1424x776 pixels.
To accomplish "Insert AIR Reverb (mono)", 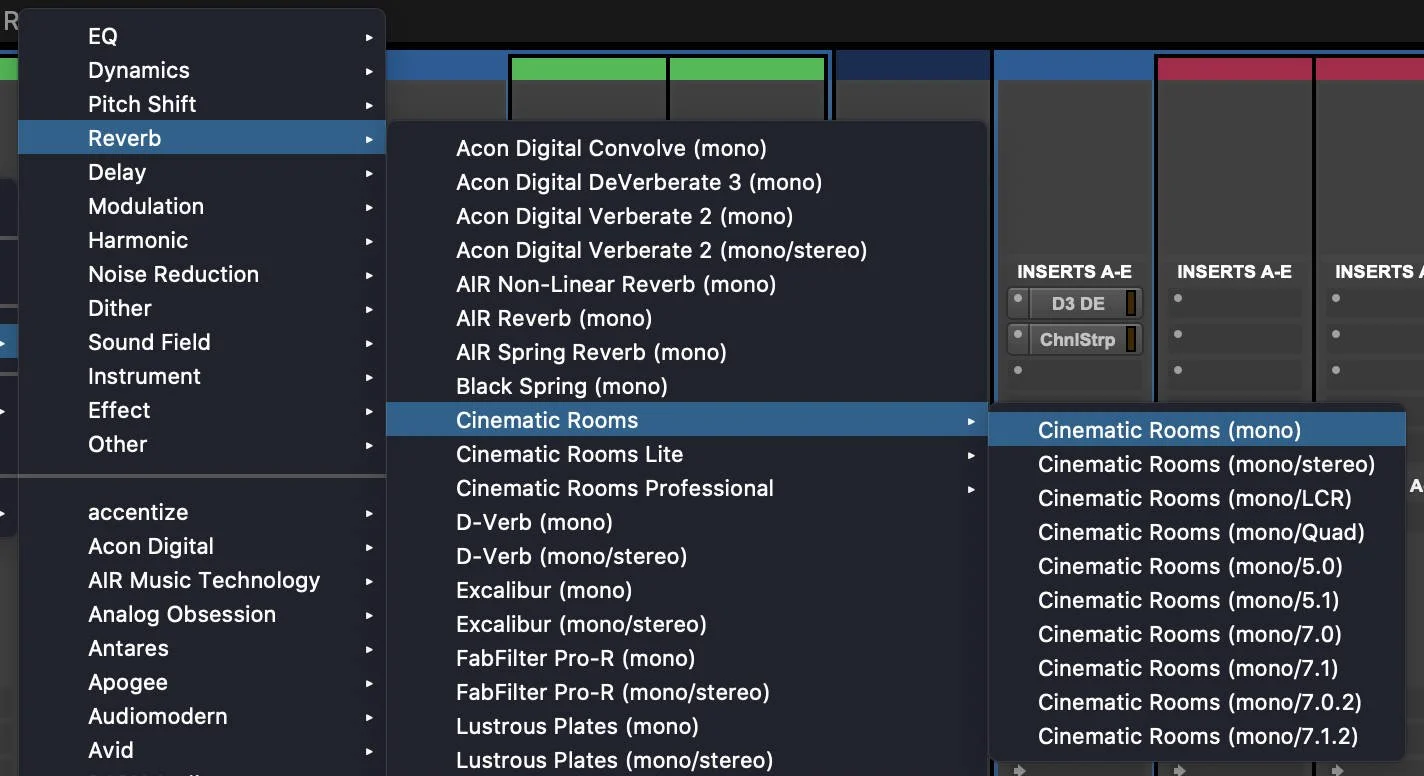I will [x=687, y=318].
